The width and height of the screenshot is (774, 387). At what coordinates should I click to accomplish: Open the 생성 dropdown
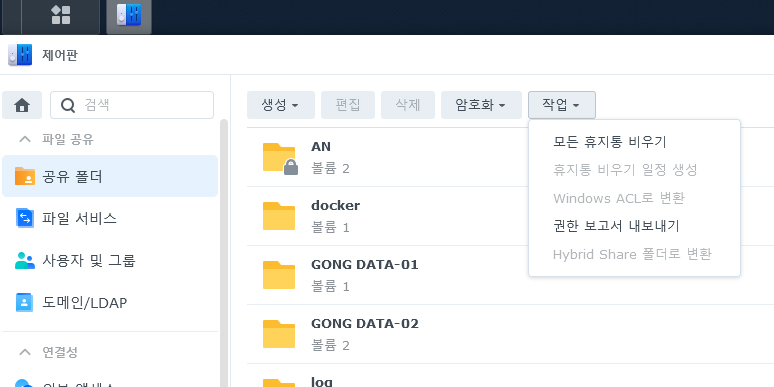click(281, 105)
